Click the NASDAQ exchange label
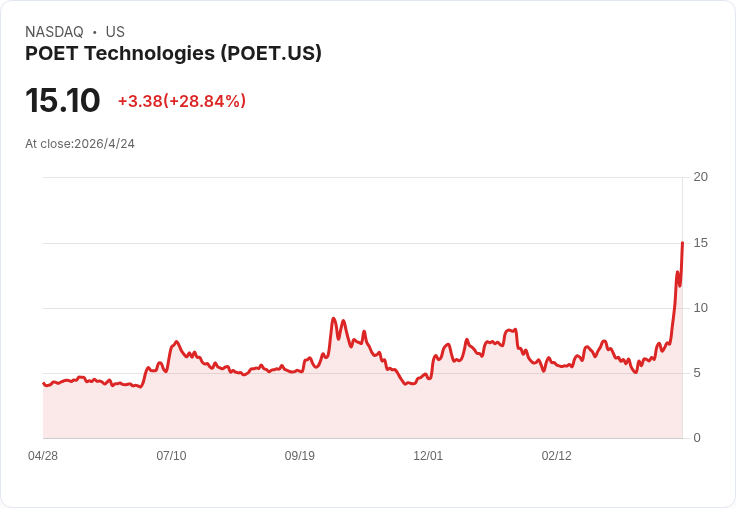Screen dimensions: 736x508 54,32
